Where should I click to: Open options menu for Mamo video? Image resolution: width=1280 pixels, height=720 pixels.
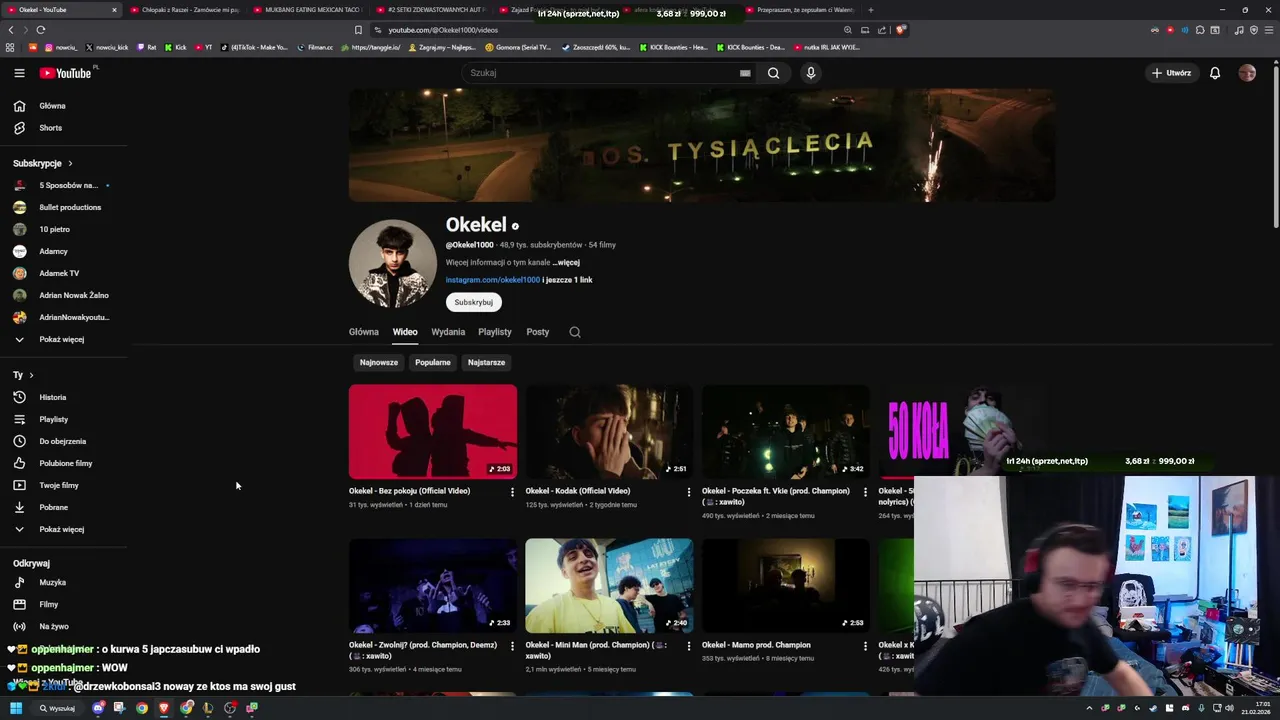click(x=866, y=646)
